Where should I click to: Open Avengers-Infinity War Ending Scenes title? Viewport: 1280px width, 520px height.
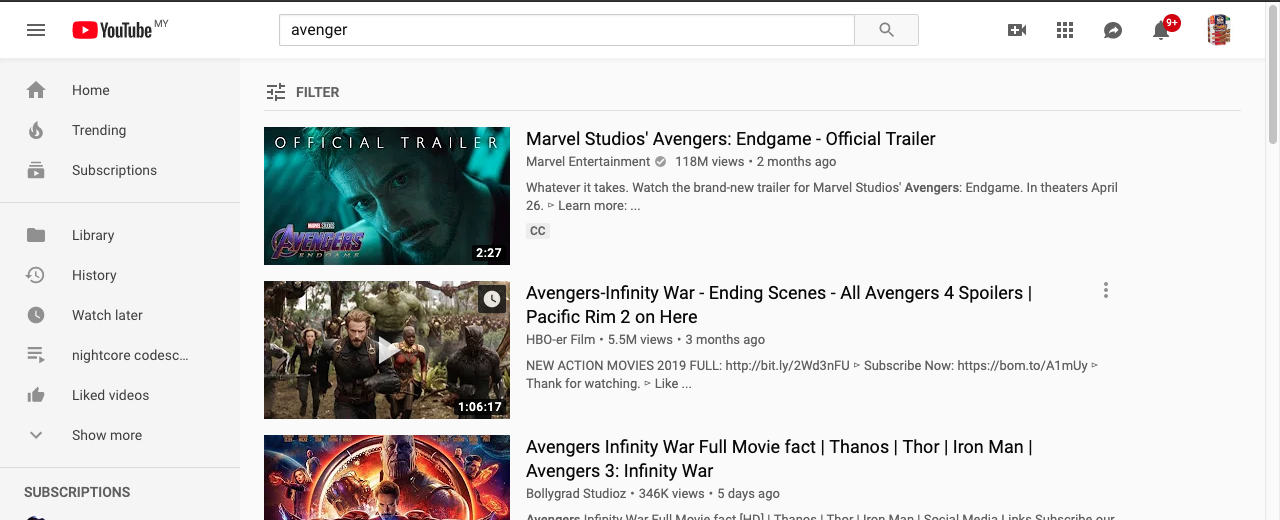point(779,304)
